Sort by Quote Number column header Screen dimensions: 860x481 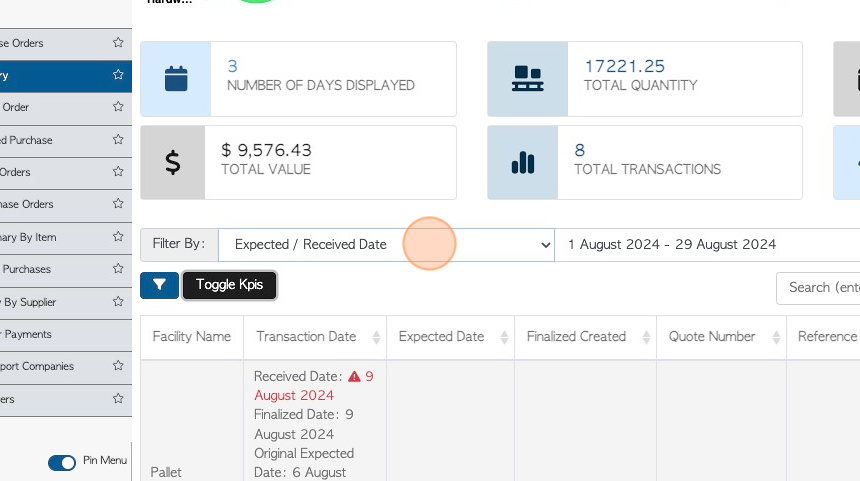point(711,337)
